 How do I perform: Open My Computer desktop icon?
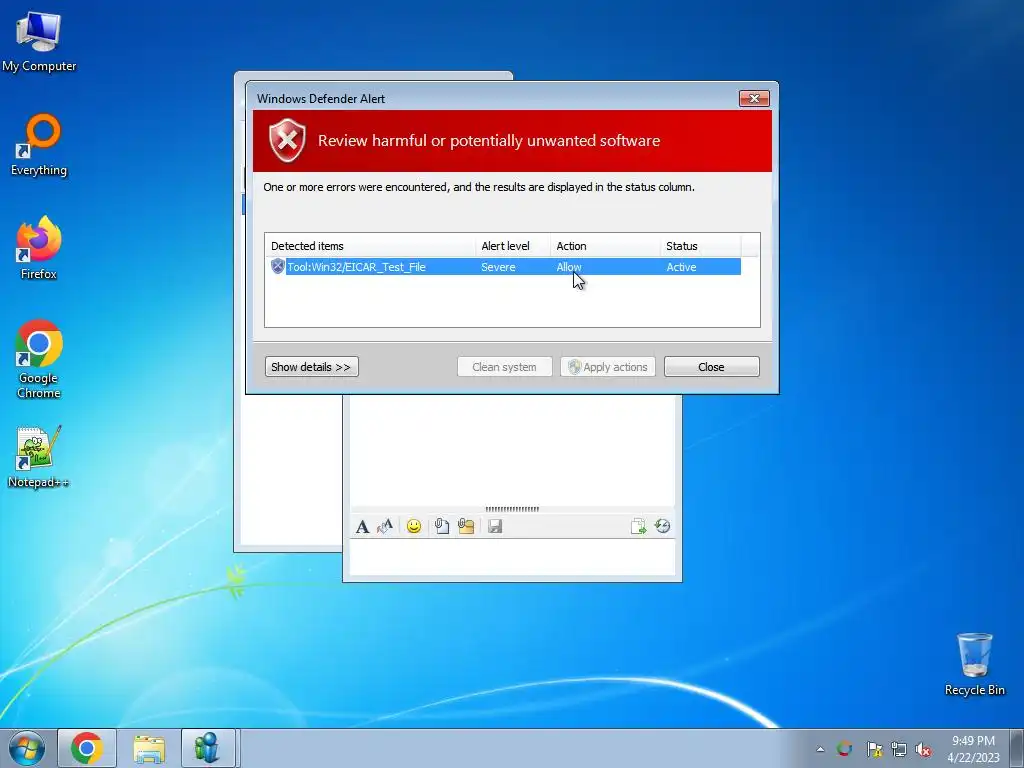pos(39,40)
